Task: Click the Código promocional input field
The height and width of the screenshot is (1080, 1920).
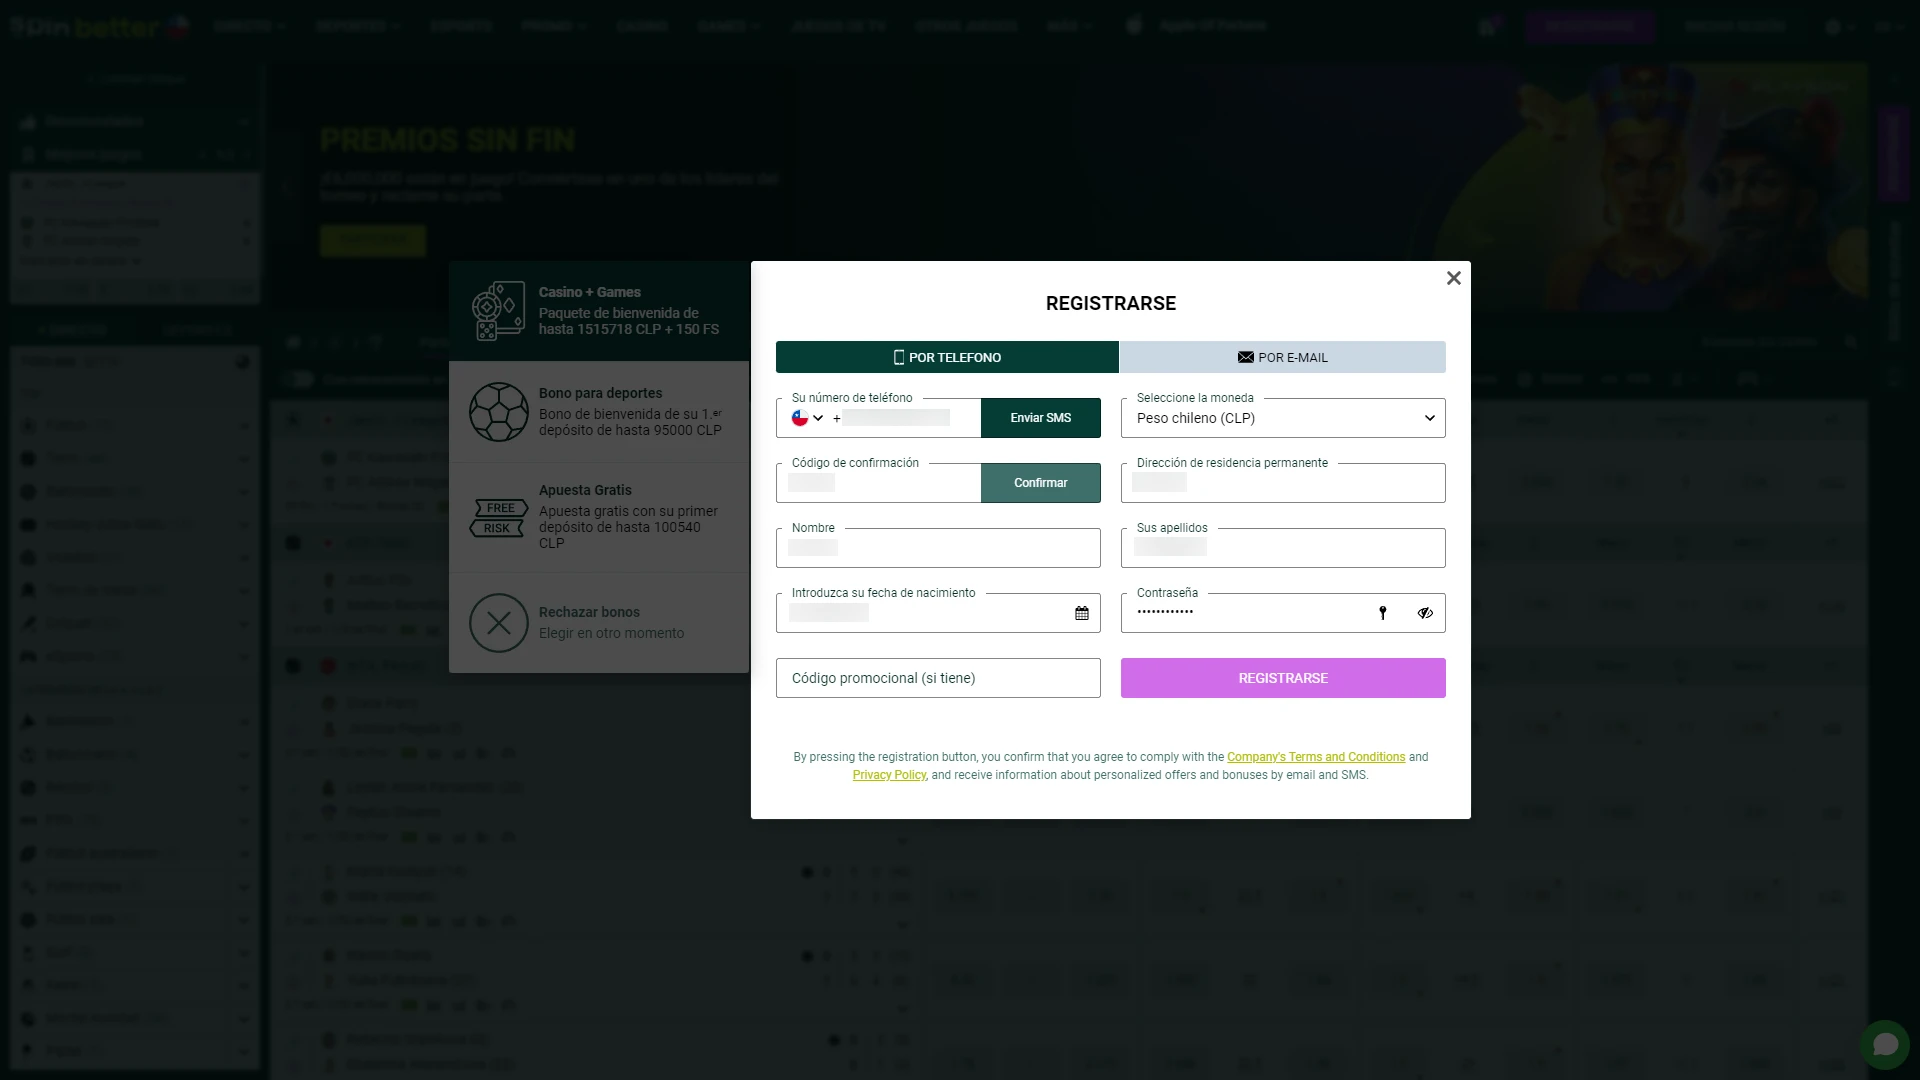Action: click(x=938, y=678)
